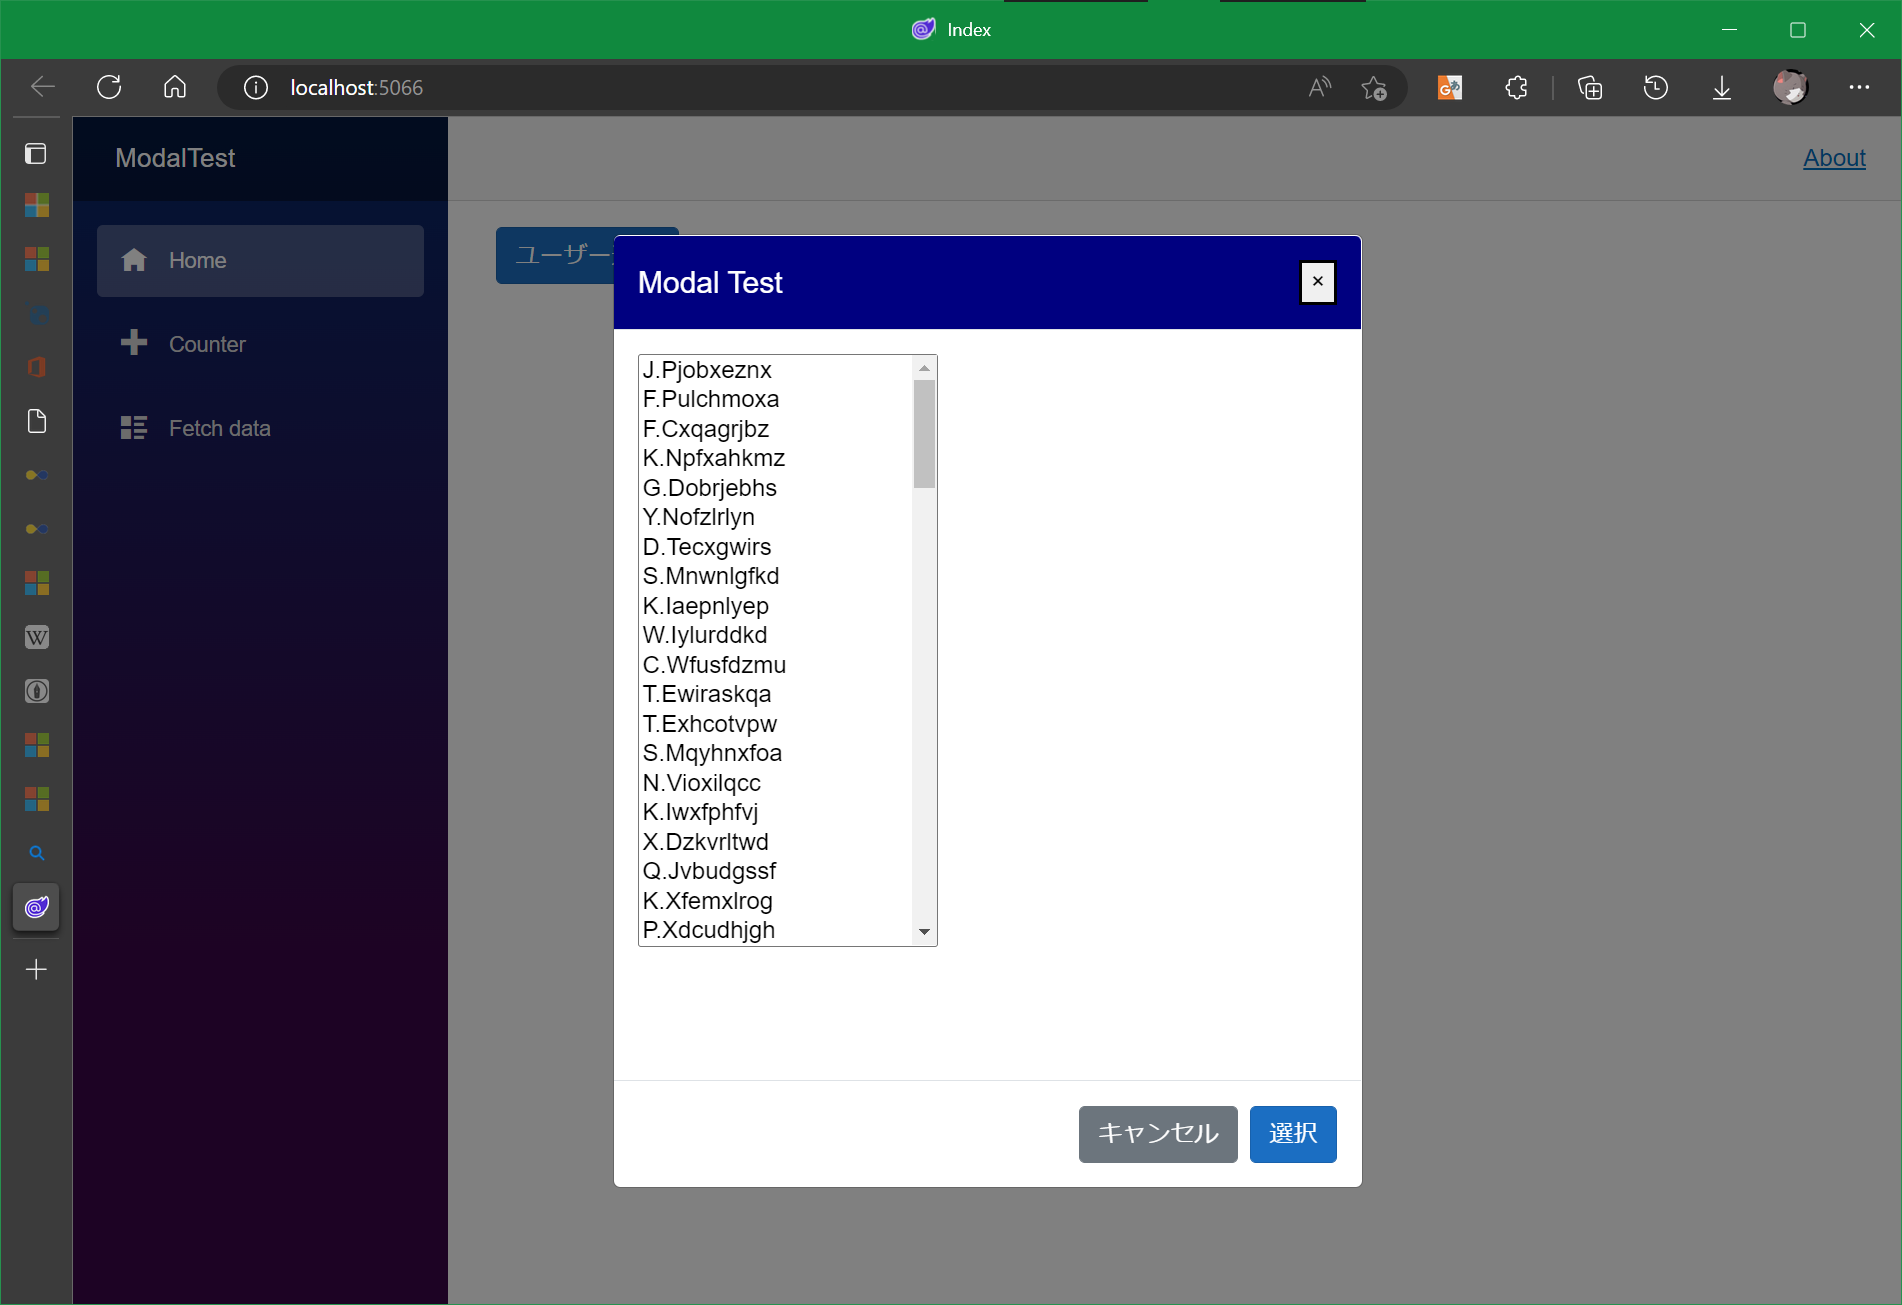The height and width of the screenshot is (1305, 1902).
Task: Close the Modal Test dialog with the × button
Action: (x=1317, y=282)
